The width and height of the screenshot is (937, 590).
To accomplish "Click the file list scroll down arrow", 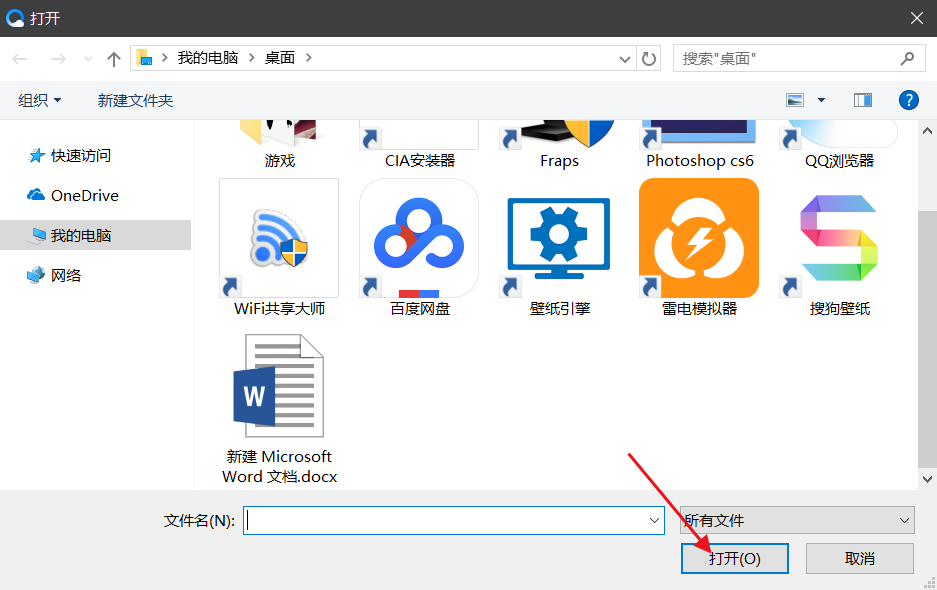I will coord(927,479).
